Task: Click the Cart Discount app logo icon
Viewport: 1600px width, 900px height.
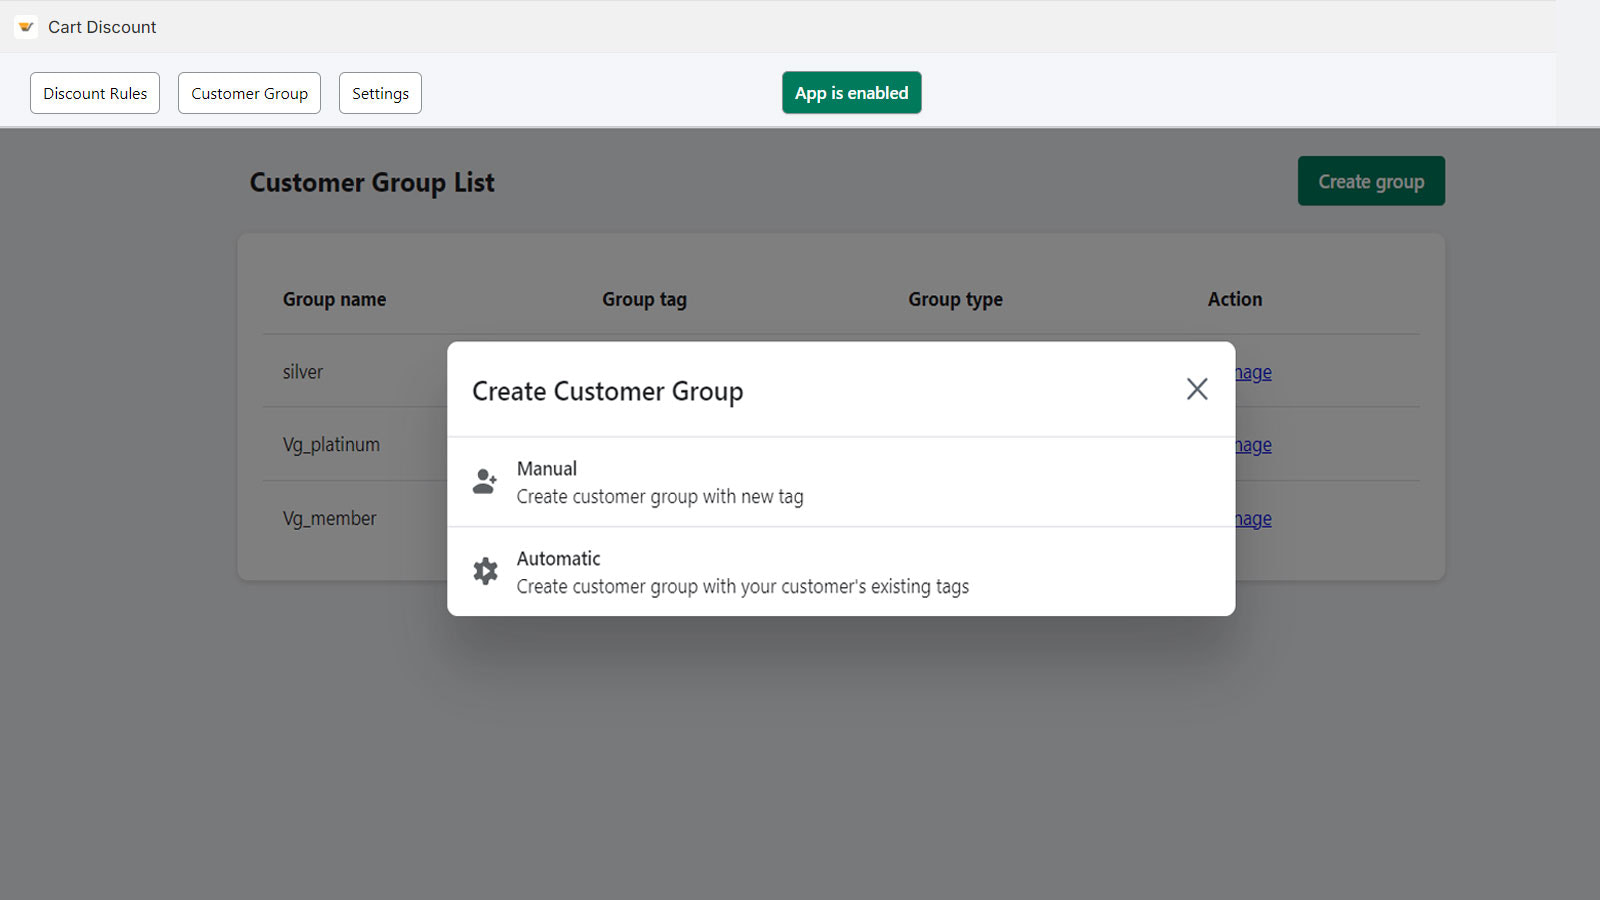Action: tap(26, 27)
